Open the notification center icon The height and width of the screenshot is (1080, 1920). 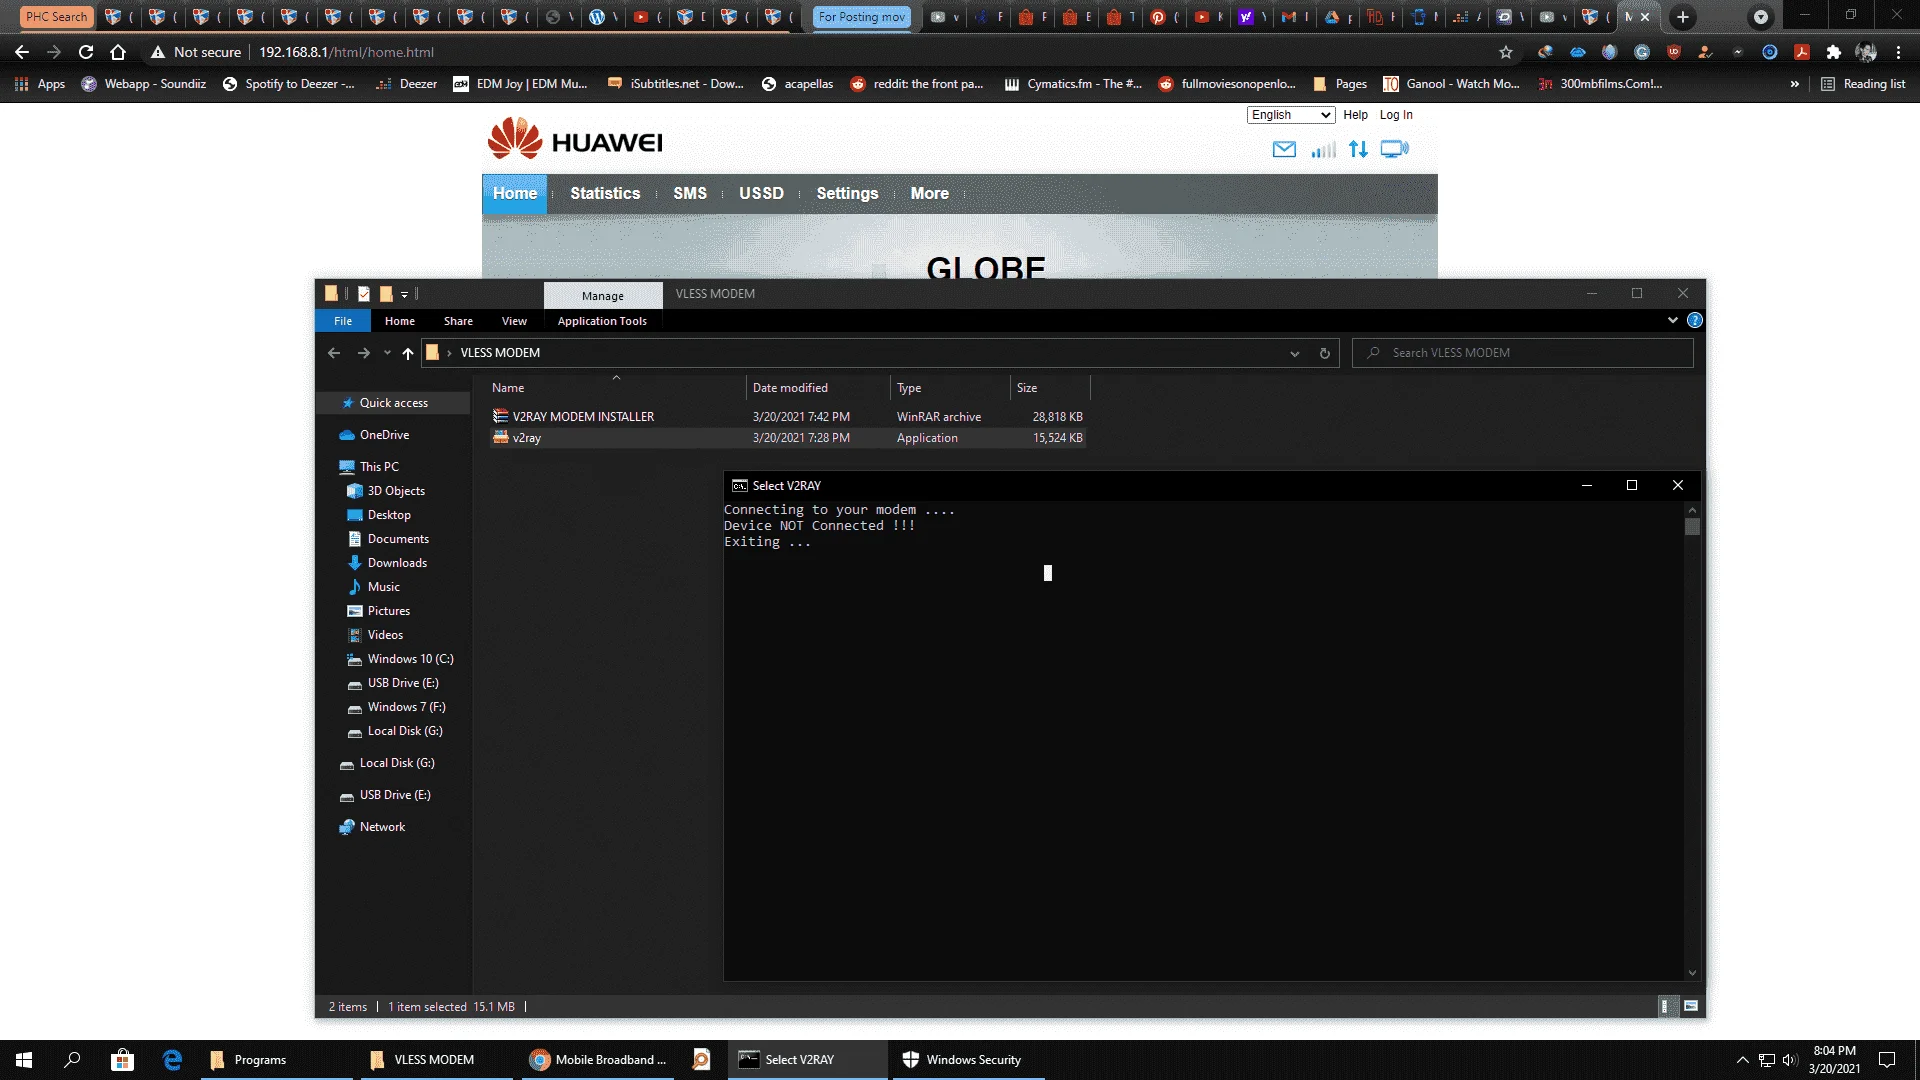[1887, 1060]
